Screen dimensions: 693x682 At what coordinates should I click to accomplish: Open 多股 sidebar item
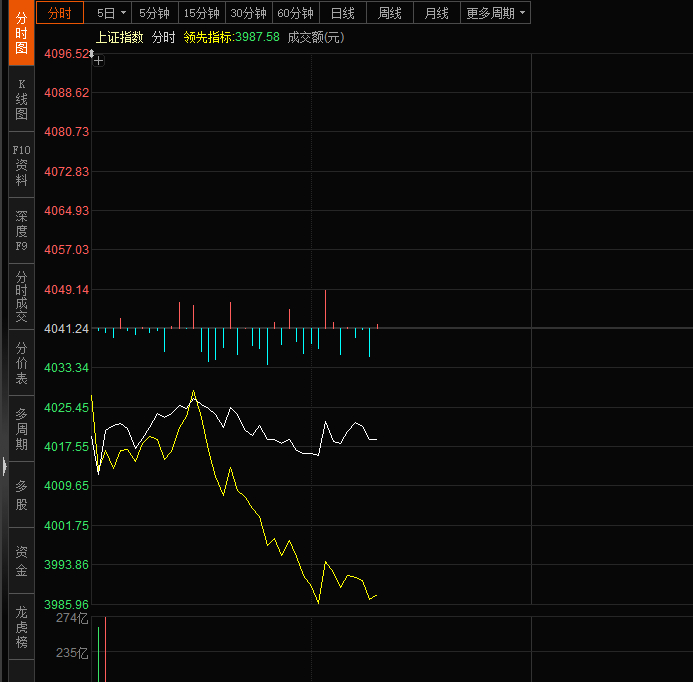[21, 495]
